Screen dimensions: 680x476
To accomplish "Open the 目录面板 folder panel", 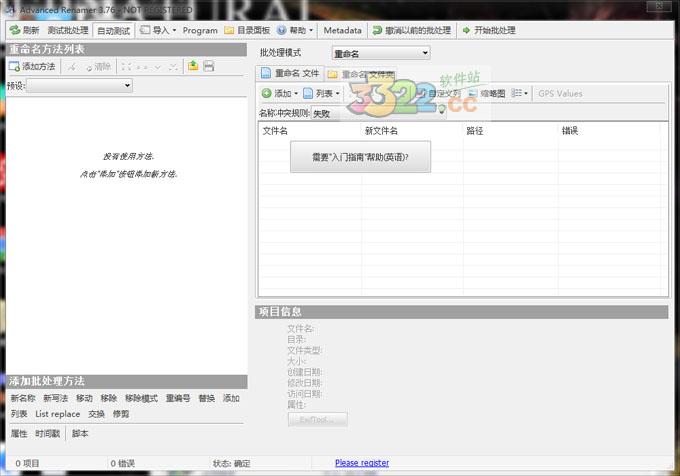I will (247, 30).
